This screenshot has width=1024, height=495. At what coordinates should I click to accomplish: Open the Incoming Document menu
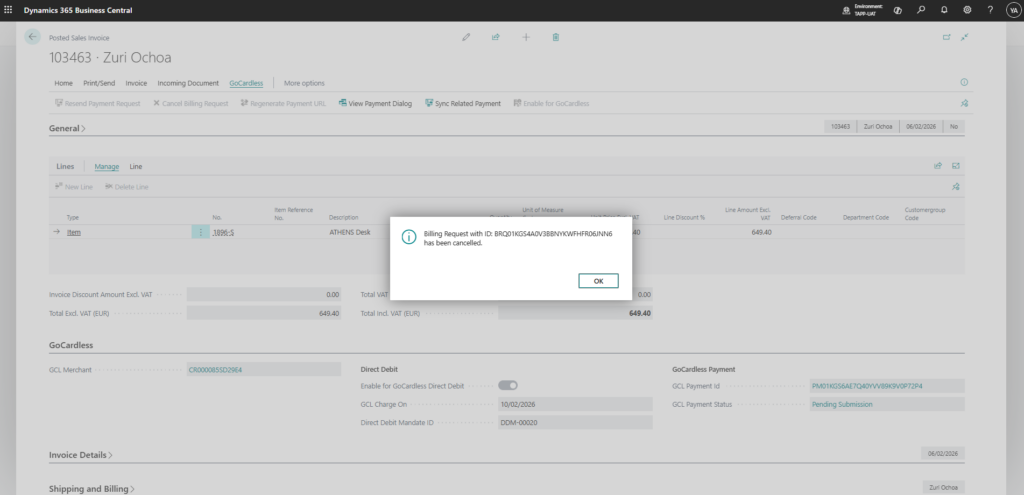188,83
